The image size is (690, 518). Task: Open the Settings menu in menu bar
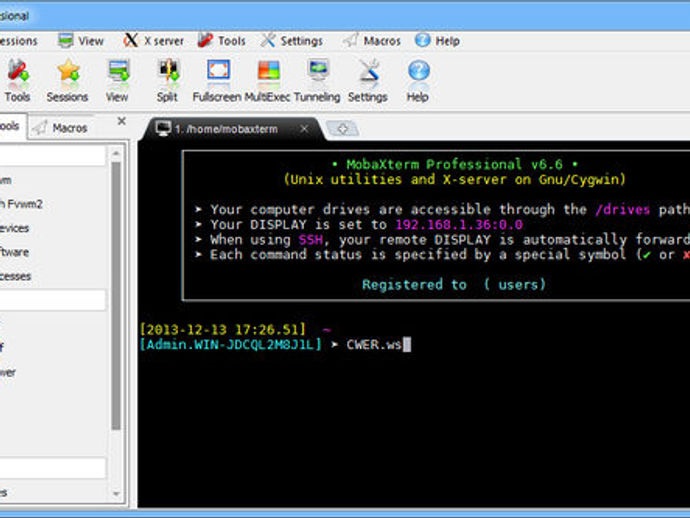[292, 41]
